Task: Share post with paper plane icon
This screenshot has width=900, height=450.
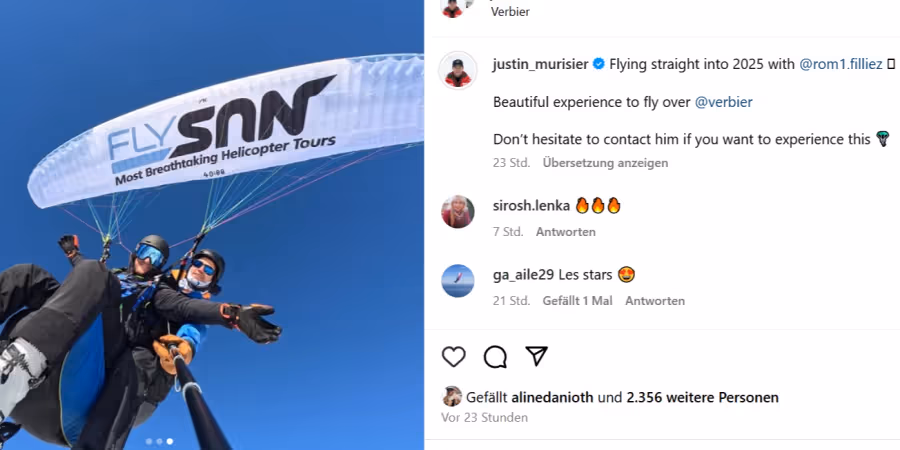Action: pyautogui.click(x=537, y=356)
